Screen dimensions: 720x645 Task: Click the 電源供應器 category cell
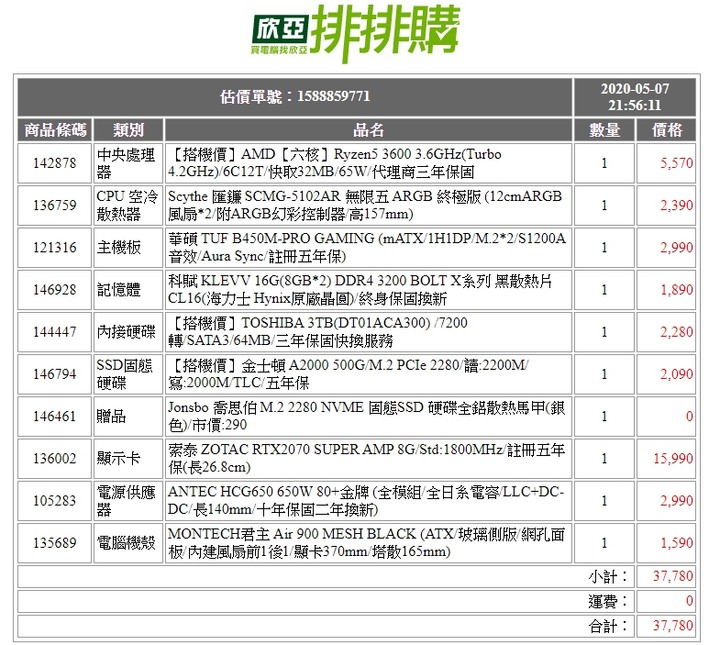pos(128,501)
